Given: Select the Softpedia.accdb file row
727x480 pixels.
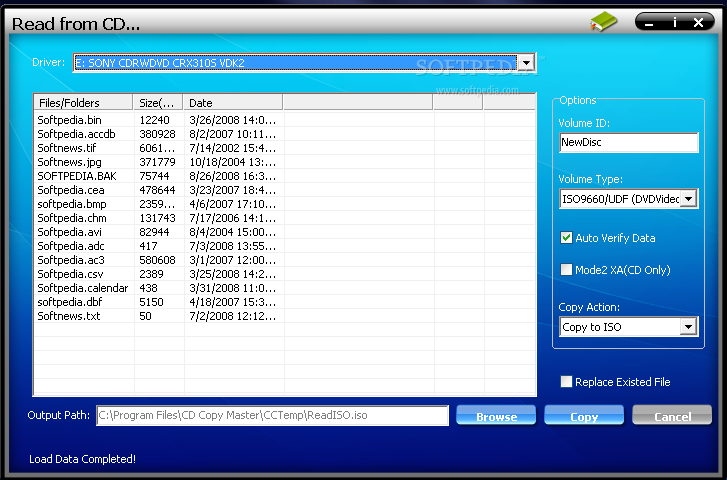Looking at the screenshot, I should 285,134.
